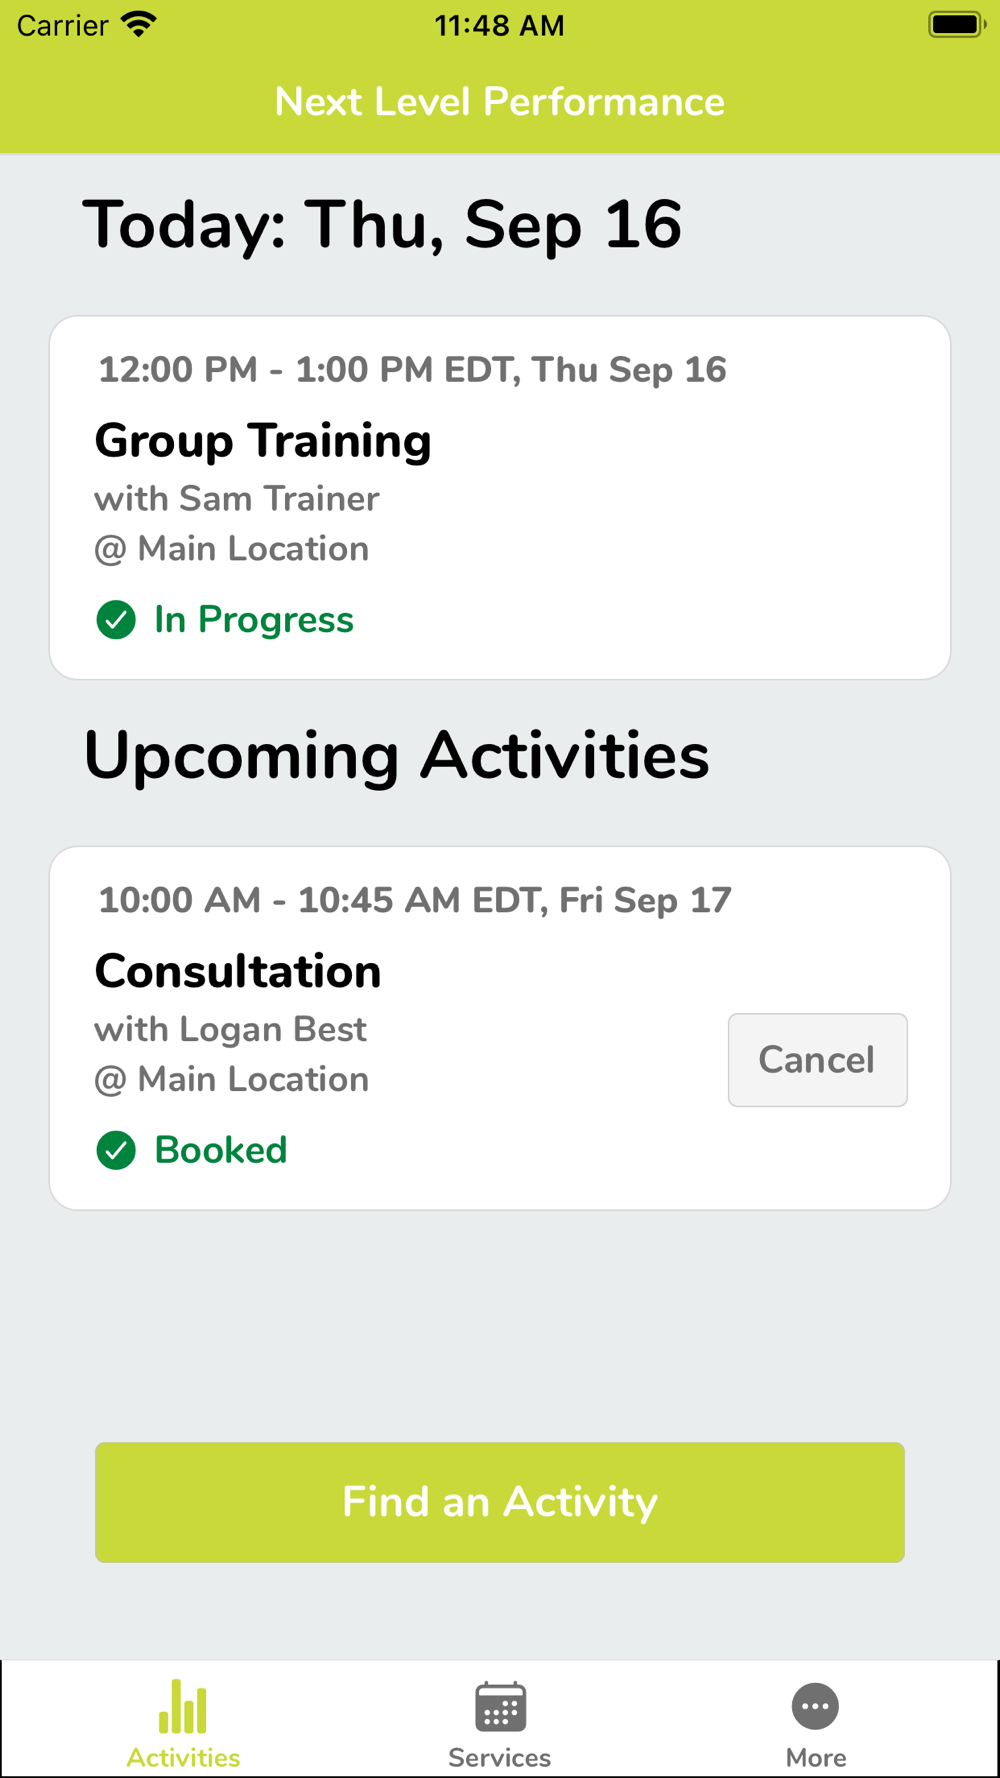
Task: Tap the battery indicator icon
Action: pyautogui.click(x=956, y=25)
